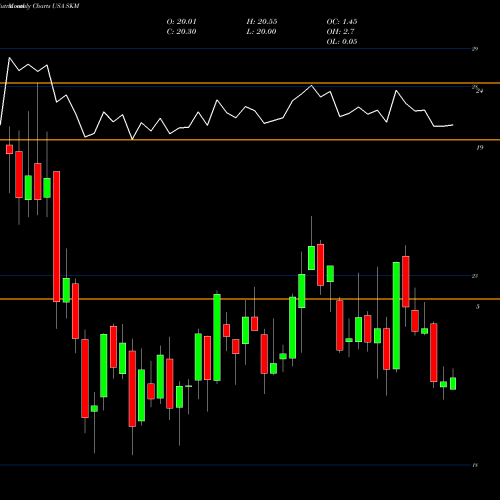
Task: Click the '24' price axis label
Action: (x=479, y=91)
